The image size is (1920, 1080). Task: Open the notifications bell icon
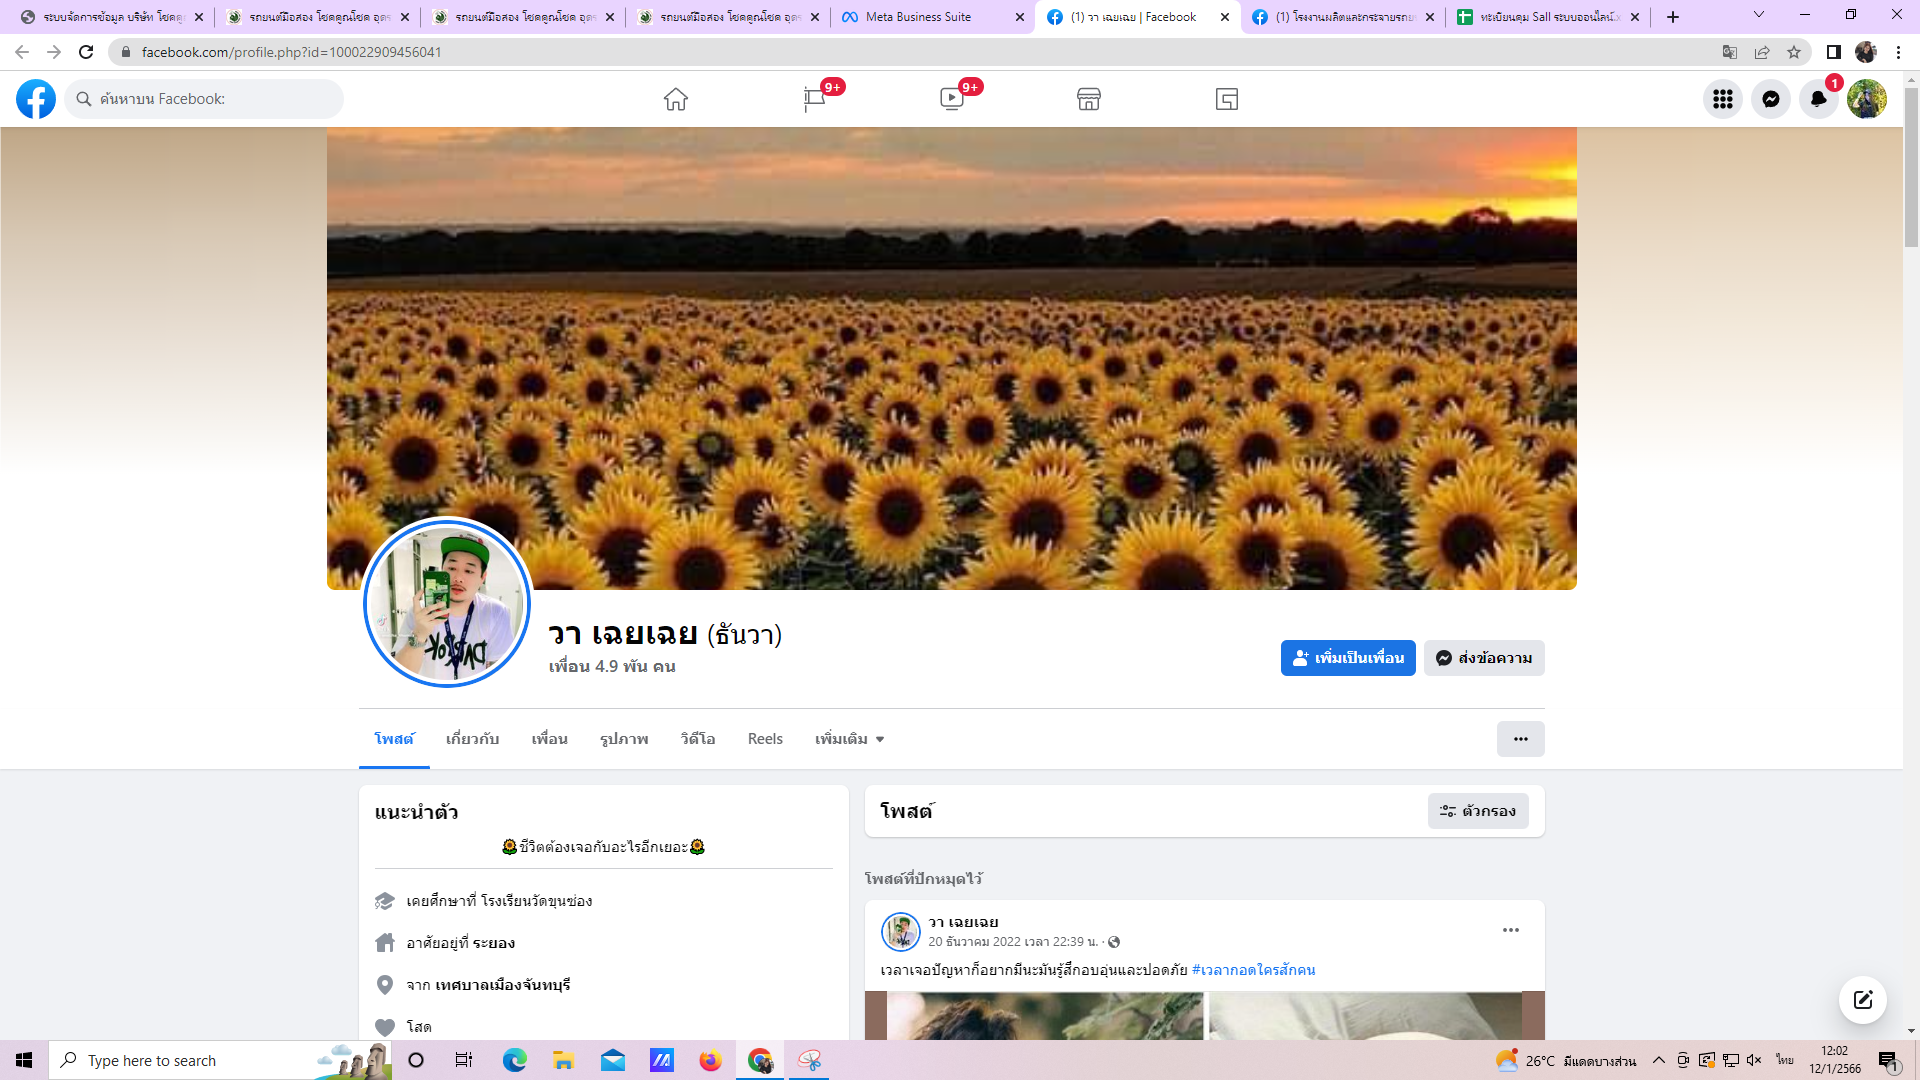(x=1818, y=99)
